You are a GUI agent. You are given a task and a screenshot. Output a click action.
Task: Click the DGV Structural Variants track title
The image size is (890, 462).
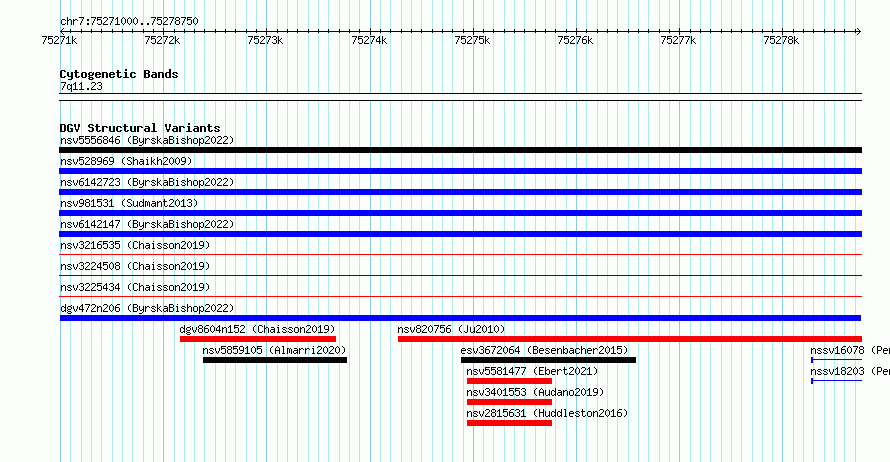point(140,128)
